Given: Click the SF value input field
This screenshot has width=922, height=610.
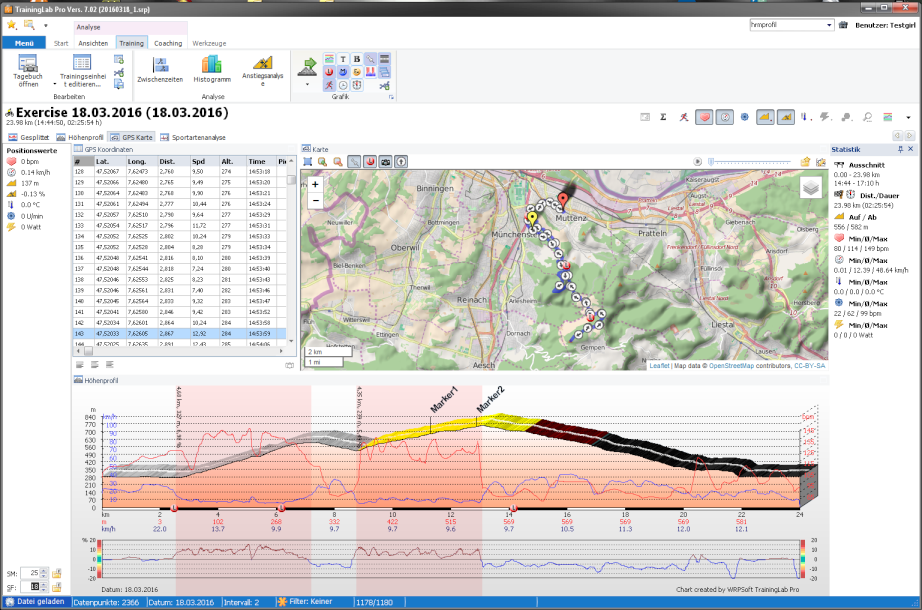Looking at the screenshot, I should (29, 586).
